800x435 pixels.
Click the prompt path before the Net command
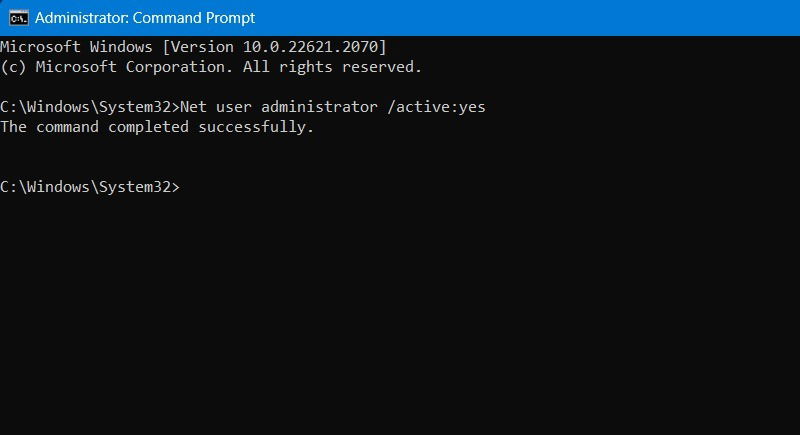(88, 107)
